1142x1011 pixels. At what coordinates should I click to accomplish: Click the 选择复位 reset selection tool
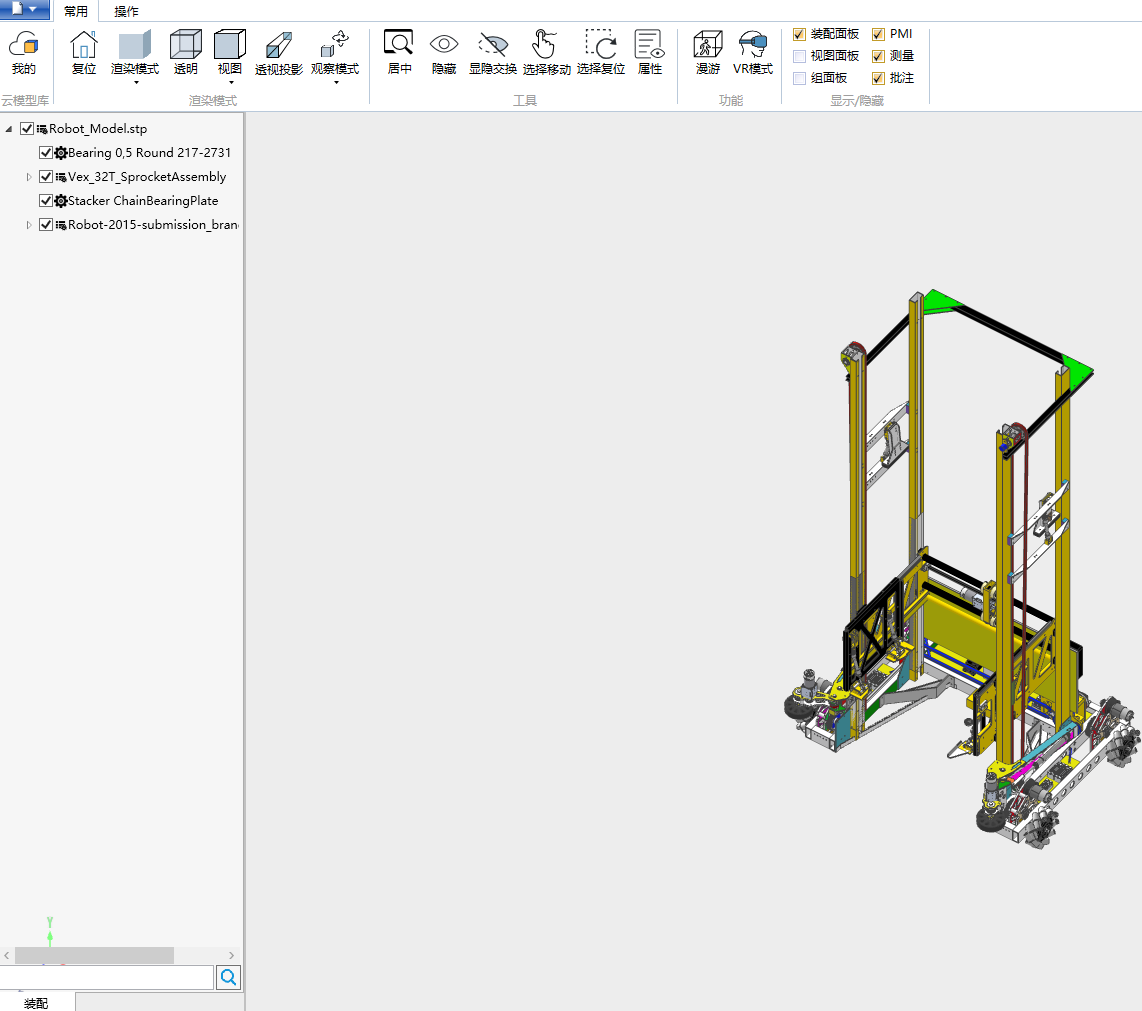click(601, 52)
